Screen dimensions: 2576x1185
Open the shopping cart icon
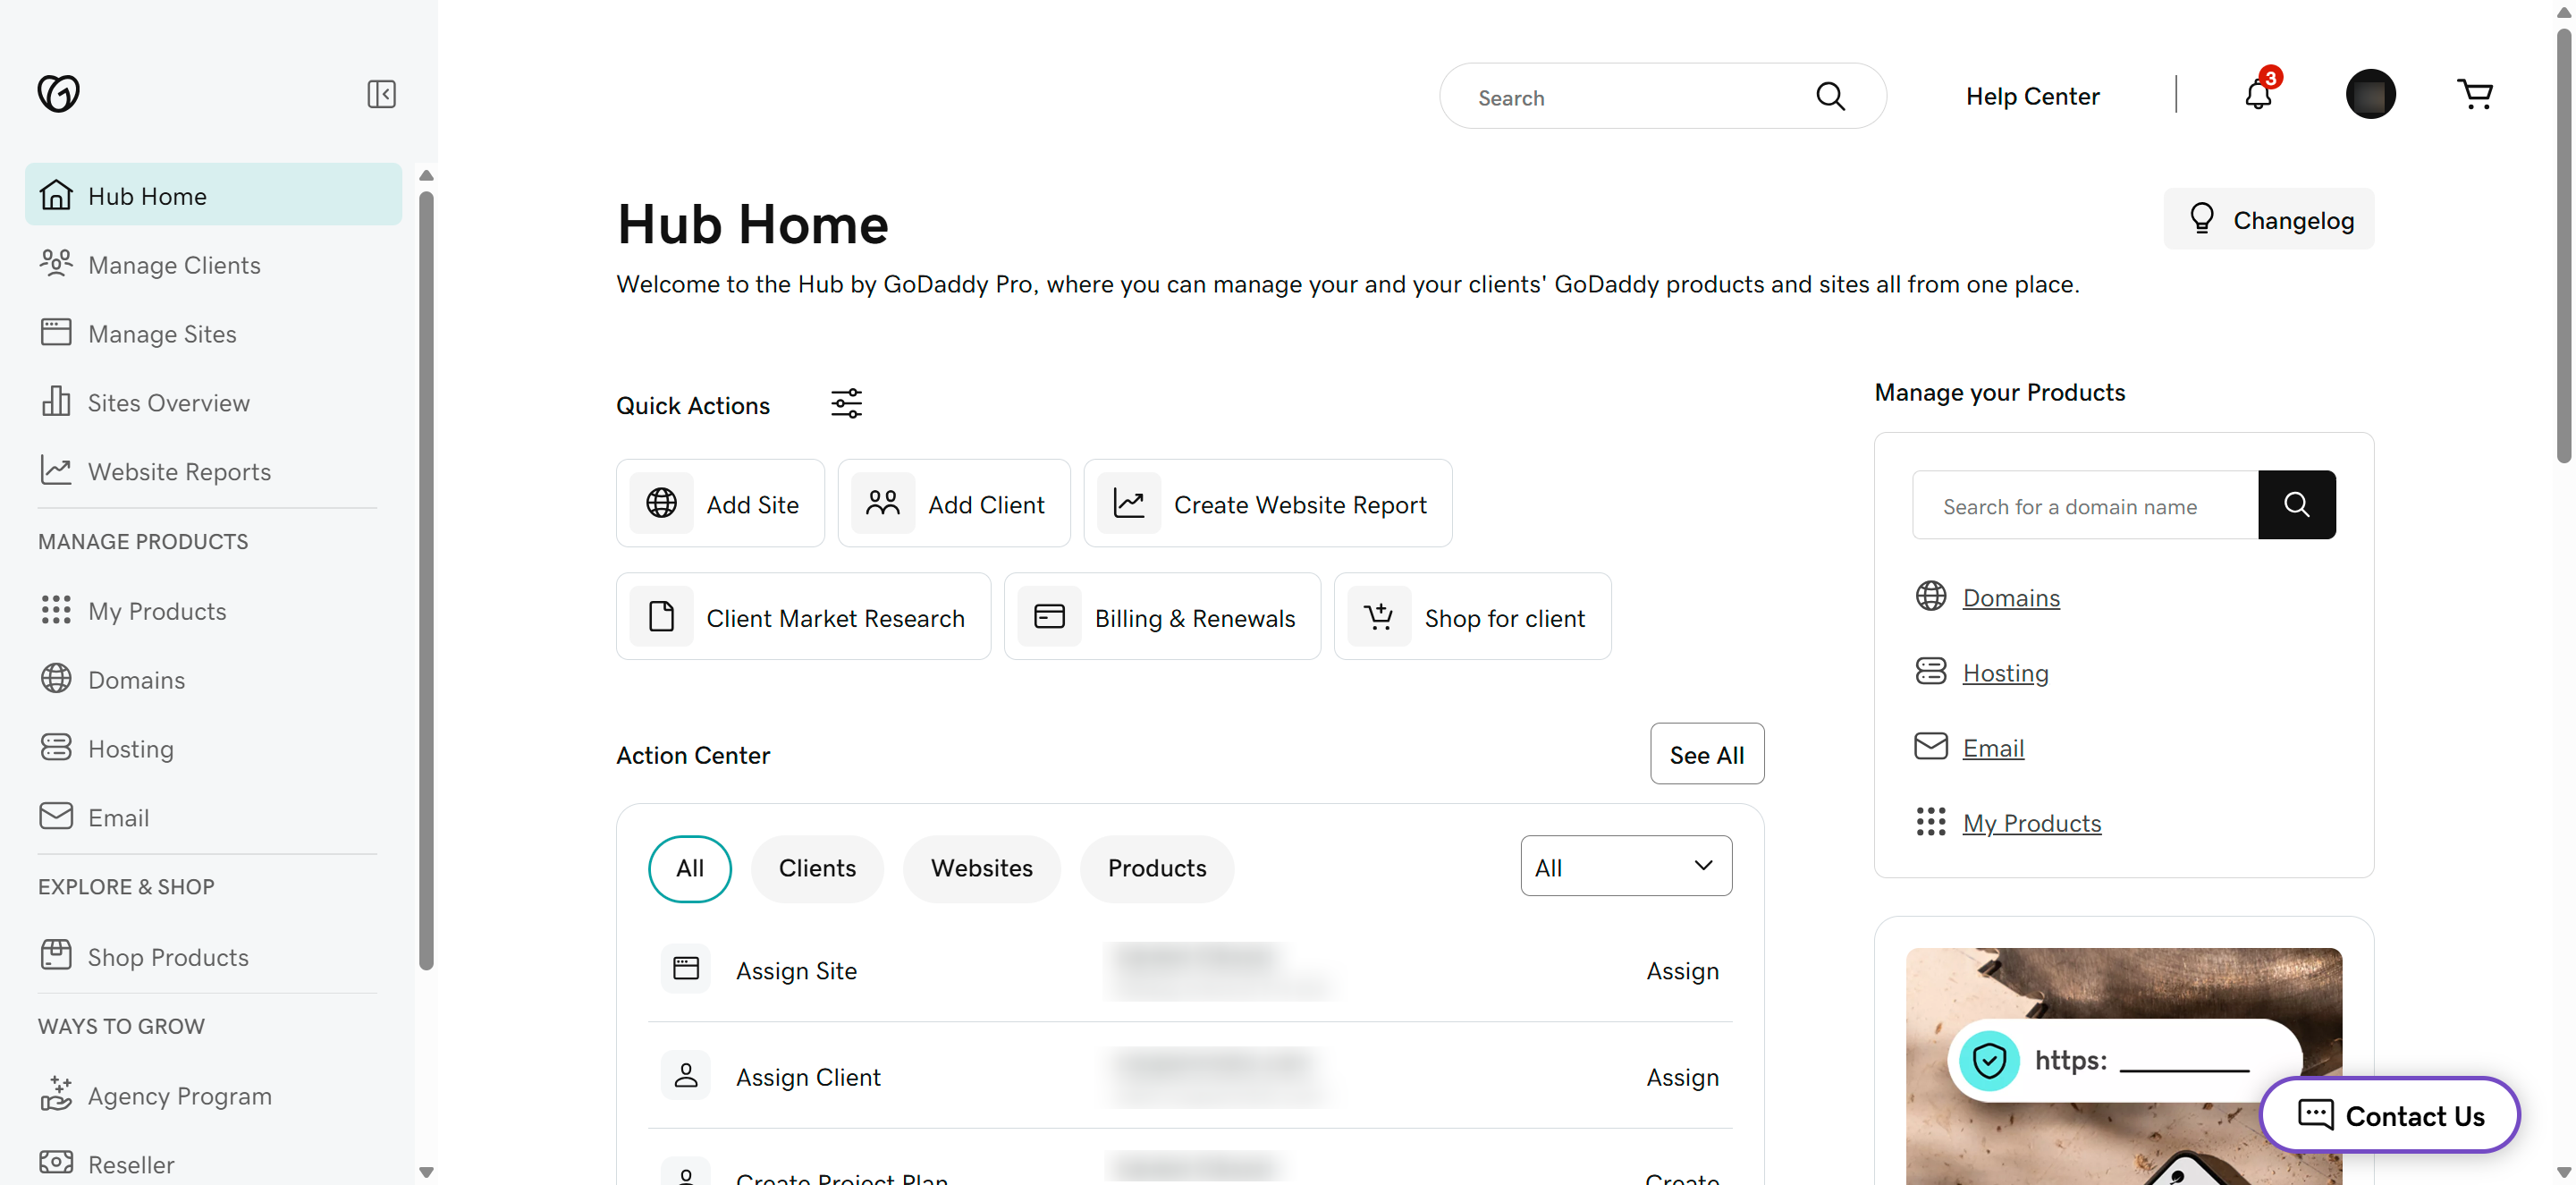pos(2474,94)
